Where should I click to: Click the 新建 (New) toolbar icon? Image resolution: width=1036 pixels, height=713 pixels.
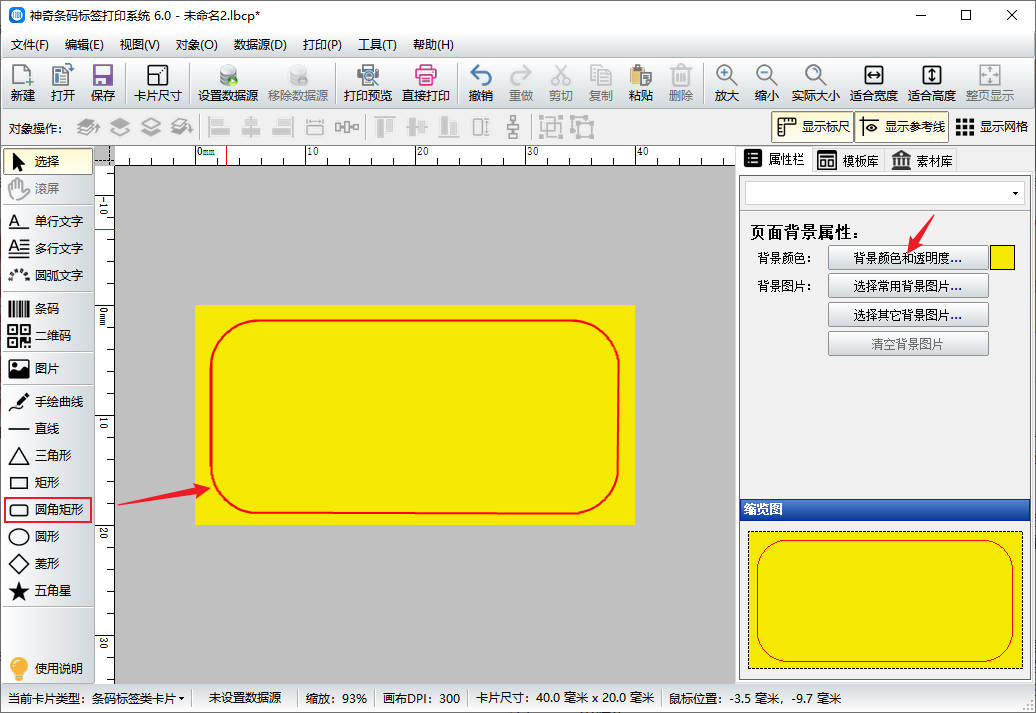(22, 82)
